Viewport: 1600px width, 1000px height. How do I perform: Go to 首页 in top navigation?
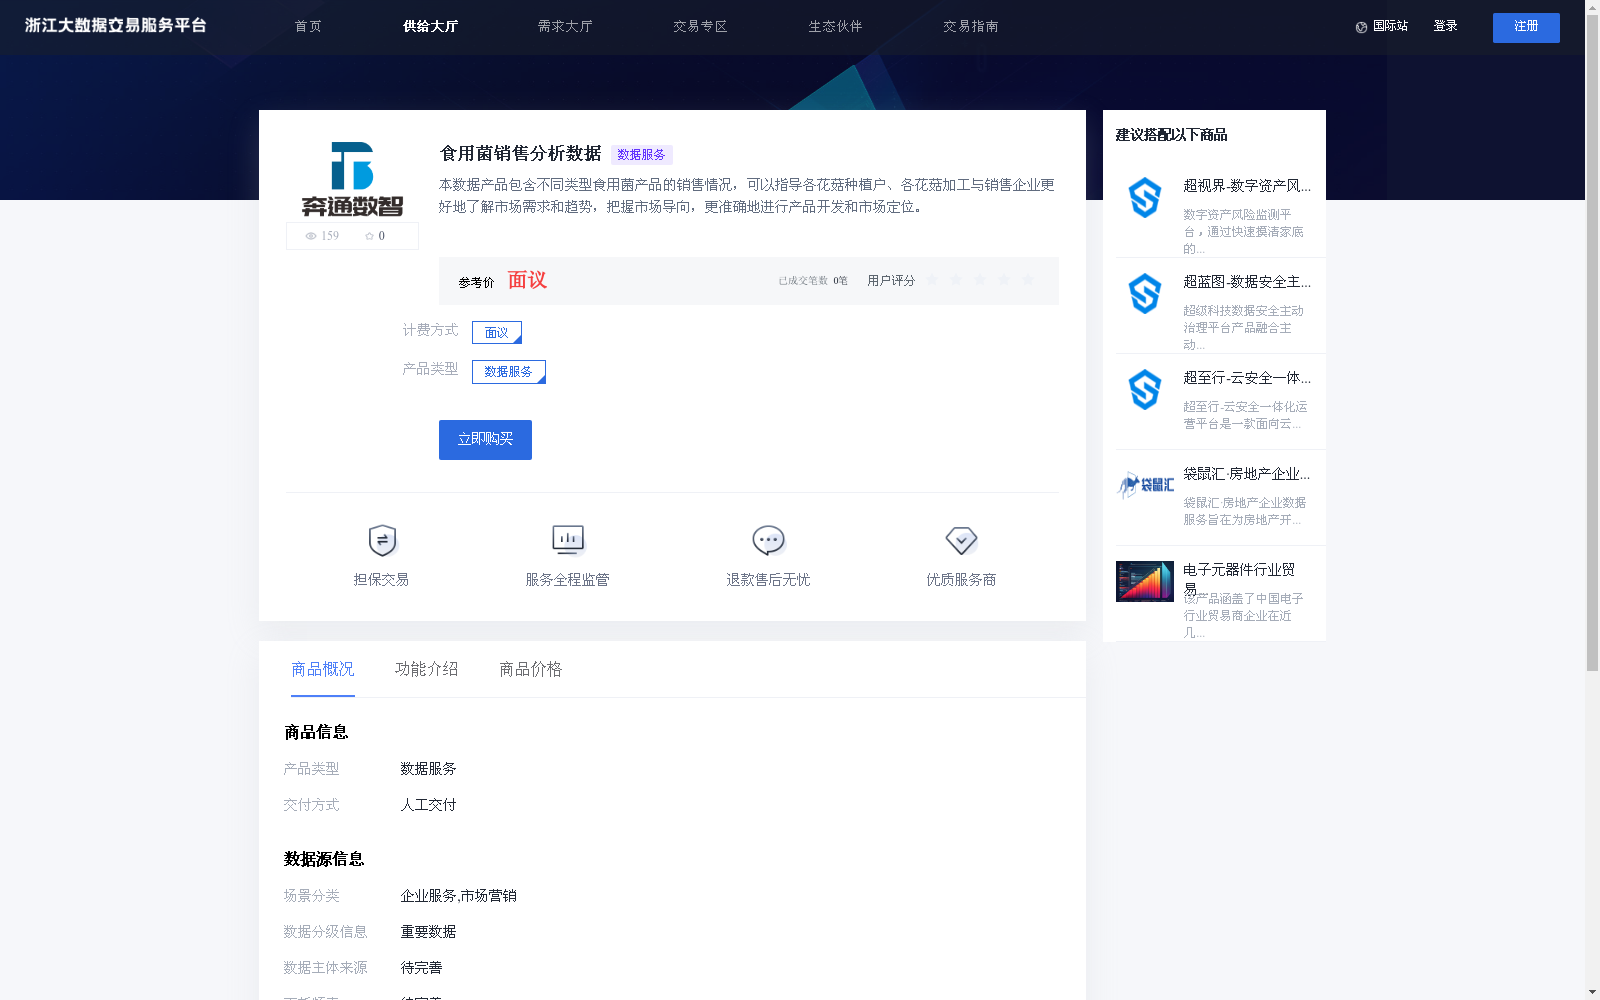tap(308, 26)
